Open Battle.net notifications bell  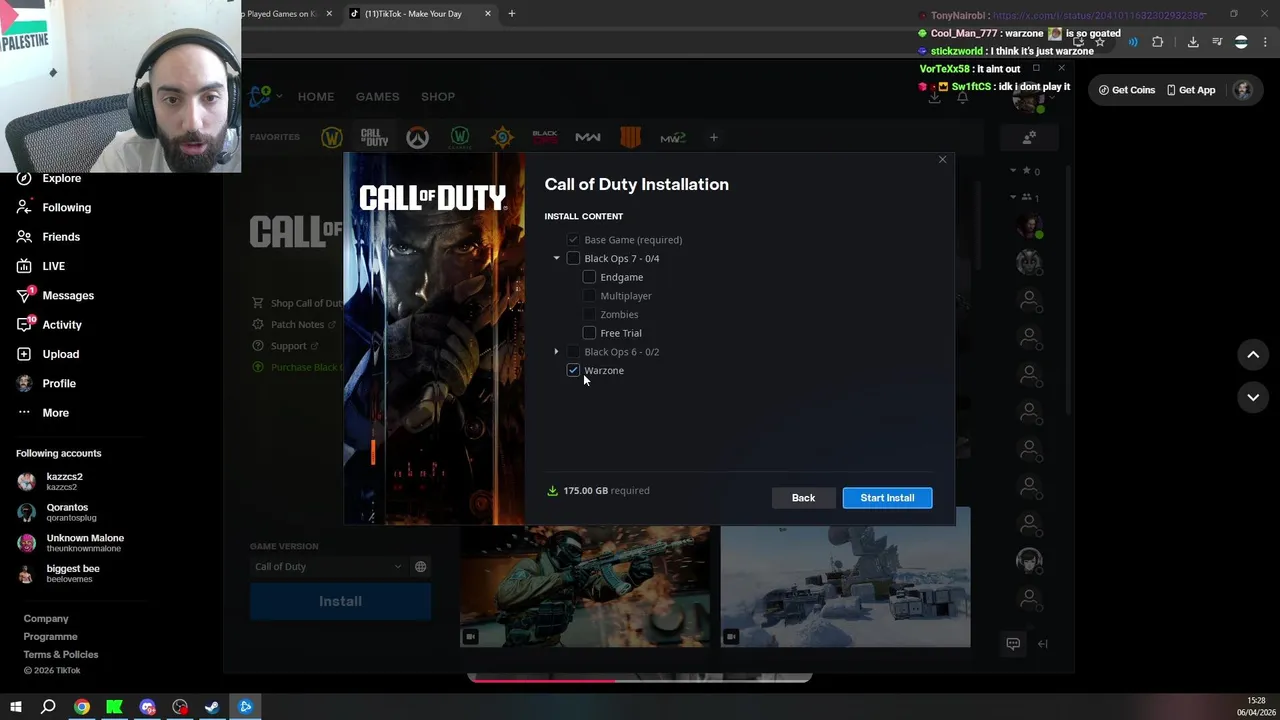coord(962,97)
